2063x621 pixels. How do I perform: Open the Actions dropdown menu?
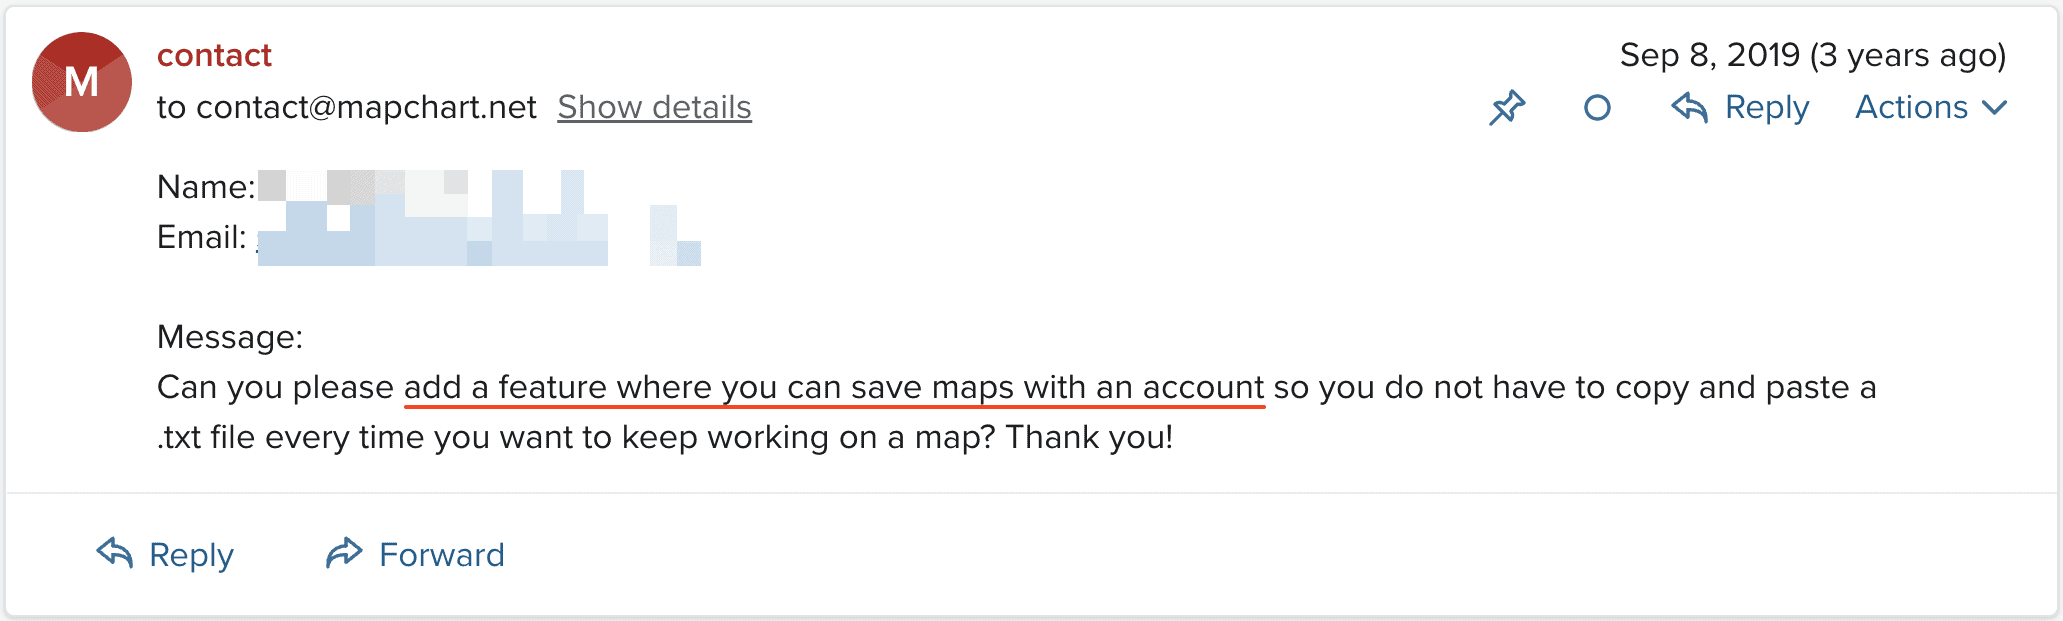[1931, 107]
